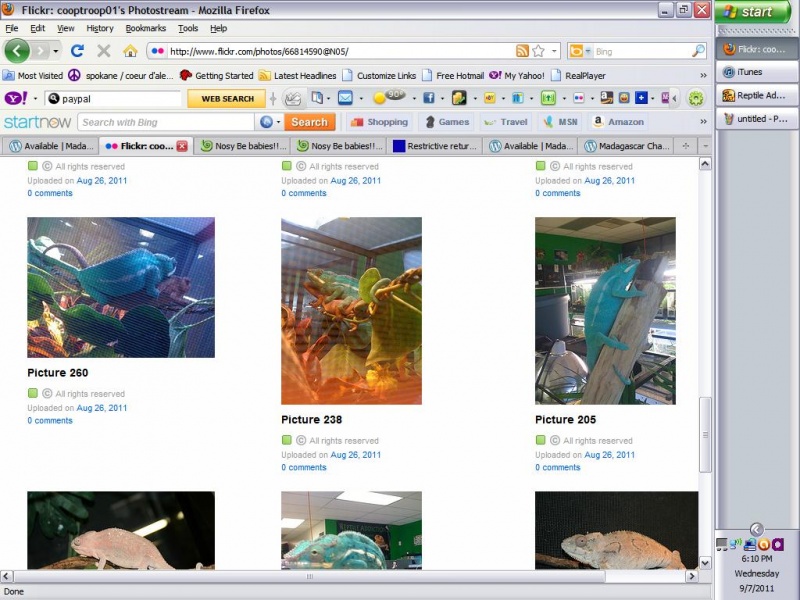Open the Facebook icon on Yahoo toolbar
This screenshot has height=600, width=800.
coord(429,98)
